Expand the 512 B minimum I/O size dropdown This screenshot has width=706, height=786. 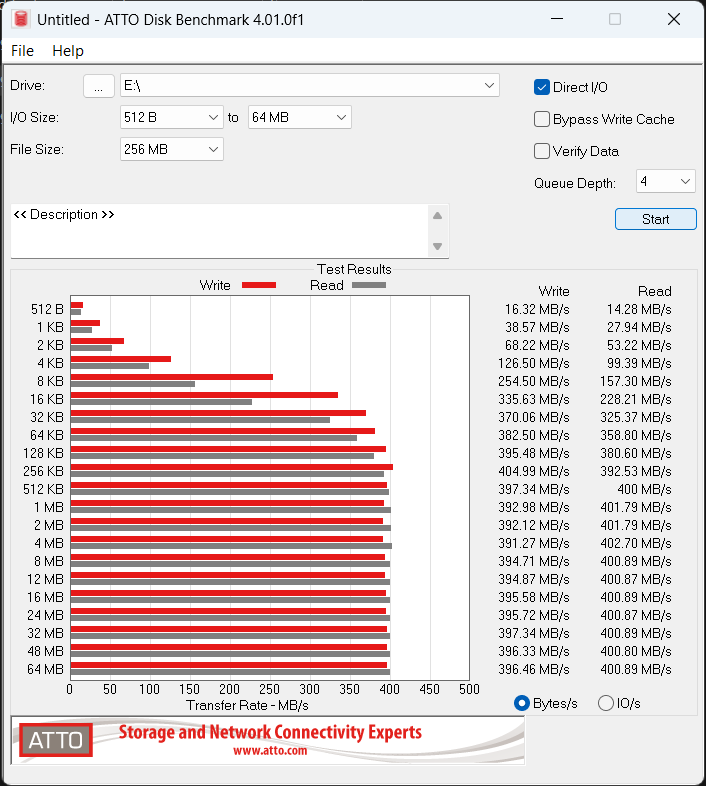coord(213,118)
